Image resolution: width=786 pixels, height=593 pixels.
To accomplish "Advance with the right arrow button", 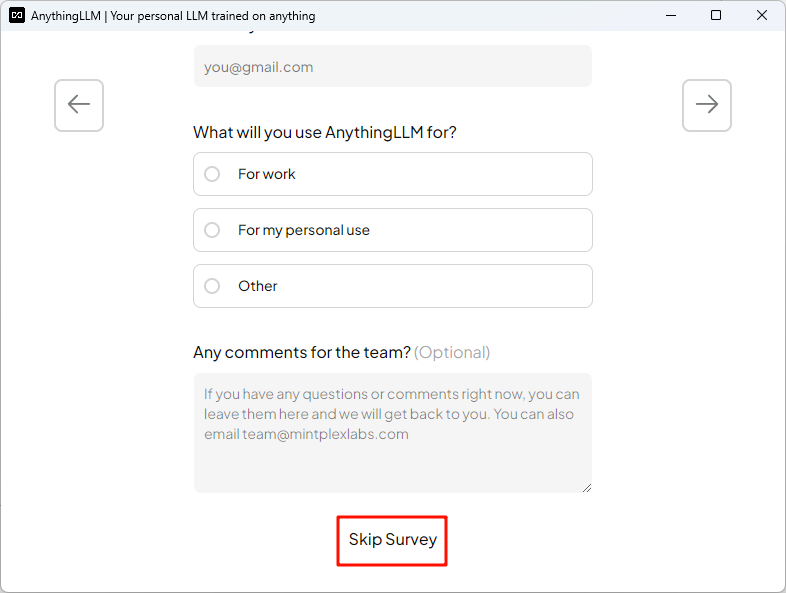I will click(x=706, y=105).
